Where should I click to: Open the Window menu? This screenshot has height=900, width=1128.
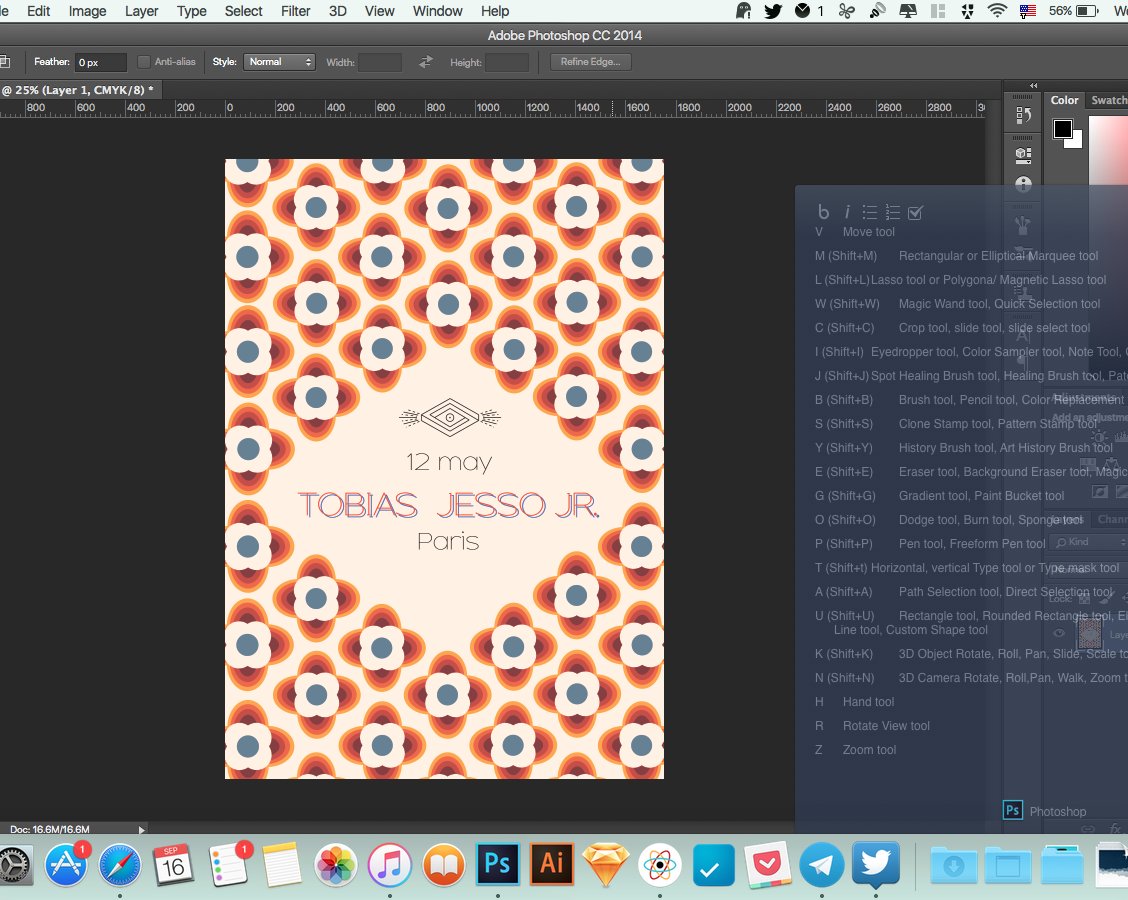437,11
